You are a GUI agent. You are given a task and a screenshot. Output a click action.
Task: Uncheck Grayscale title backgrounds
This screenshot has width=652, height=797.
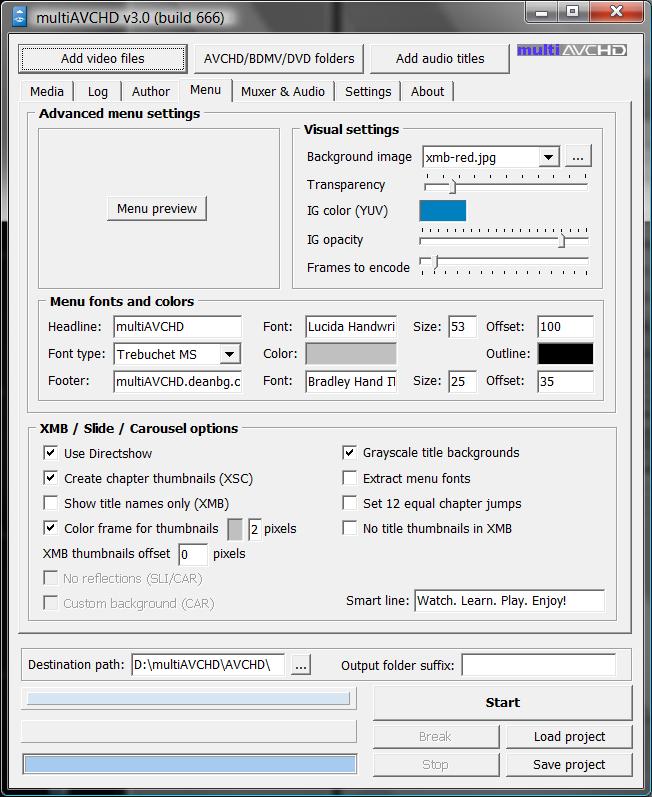(350, 452)
